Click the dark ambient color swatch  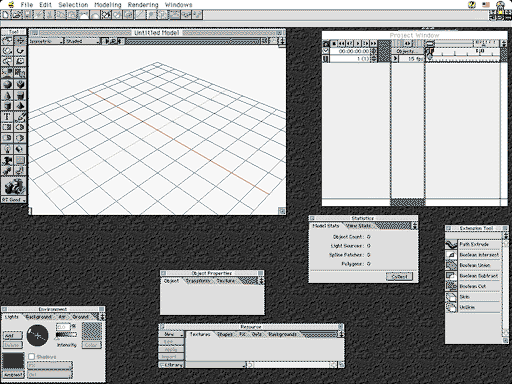(x=13, y=361)
